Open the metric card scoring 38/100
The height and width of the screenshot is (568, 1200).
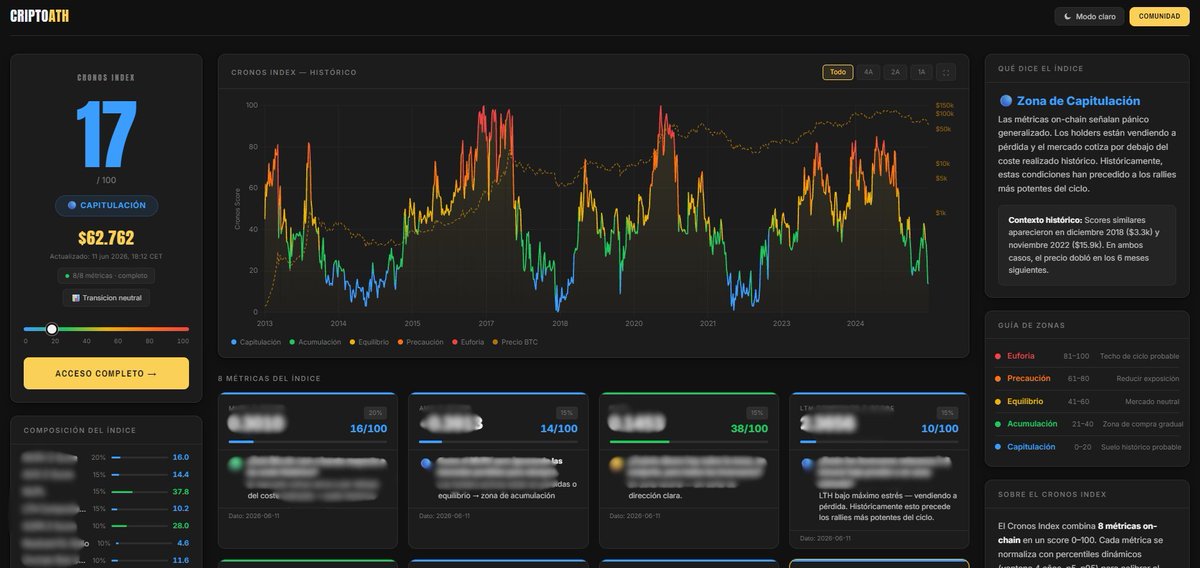click(x=689, y=470)
